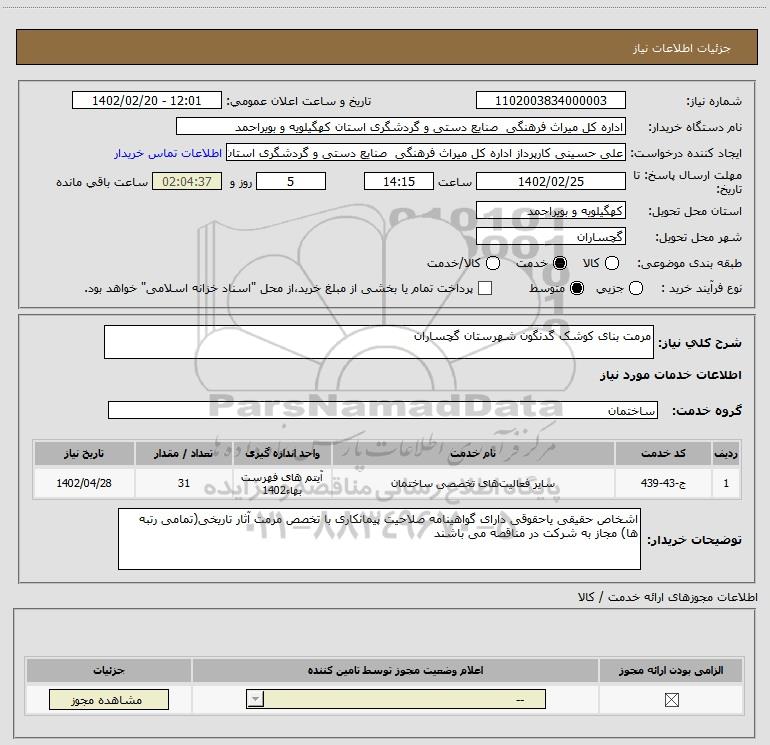
Task: Click the اطلاعات مجوزهای ارائه خدمت / کالا heading
Action: tap(667, 597)
